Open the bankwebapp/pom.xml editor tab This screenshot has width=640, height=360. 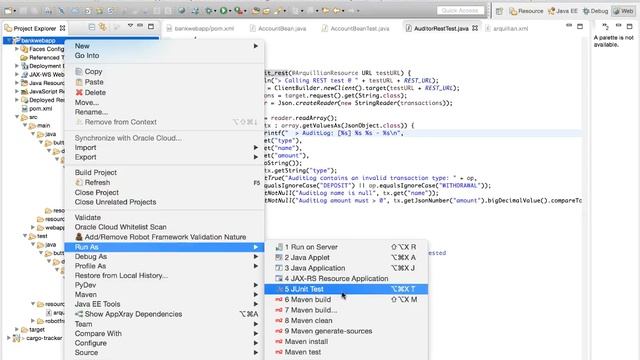pos(200,29)
